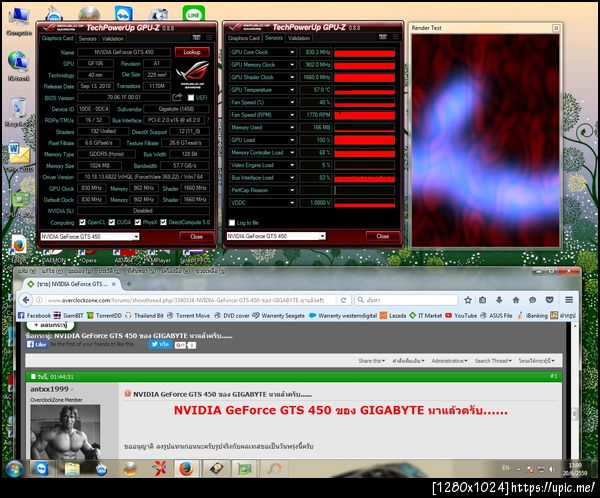Open the IT Market bookmark
The height and width of the screenshot is (498, 600).
[426, 316]
